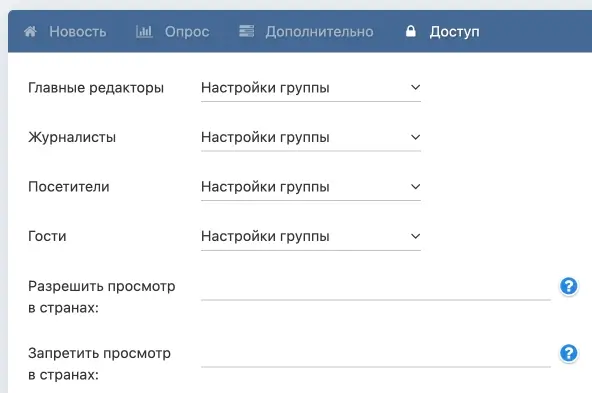Viewport: 592px width, 393px height.
Task: Open the Гости access dropdown
Action: [311, 236]
